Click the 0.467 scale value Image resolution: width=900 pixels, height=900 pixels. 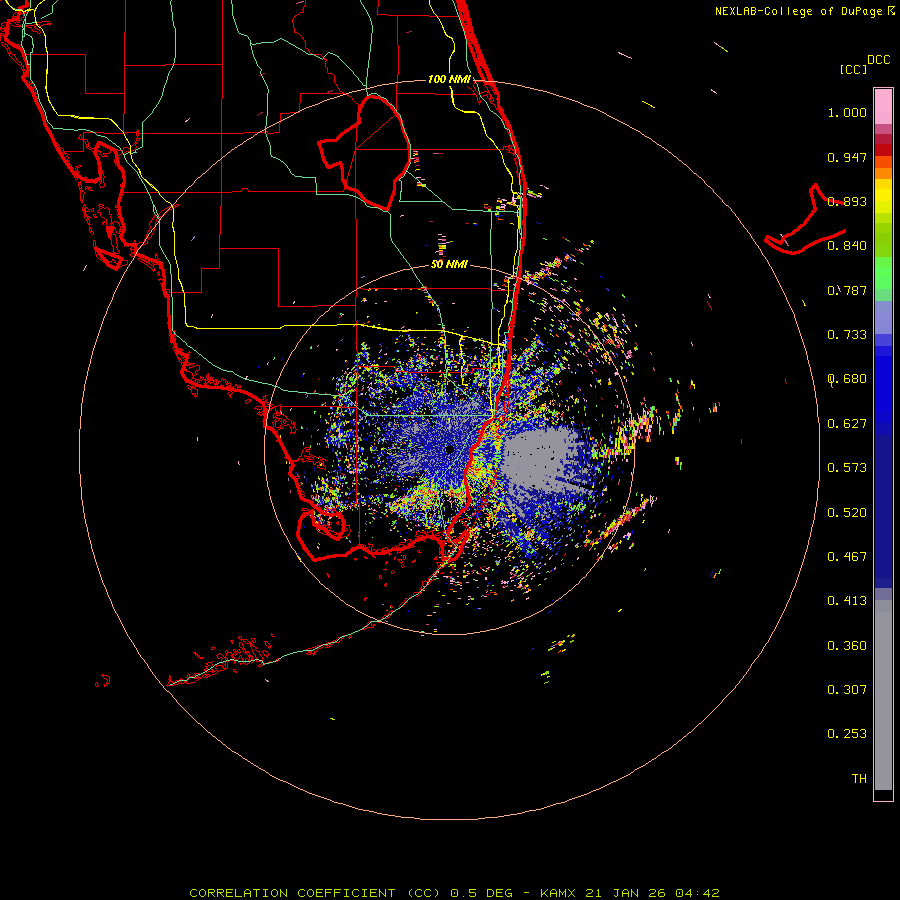[x=847, y=557]
